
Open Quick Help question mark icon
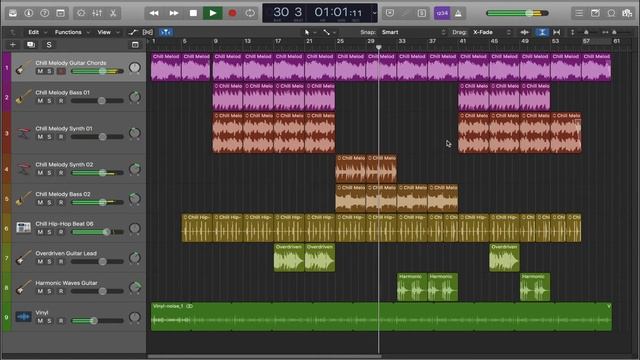pos(44,13)
